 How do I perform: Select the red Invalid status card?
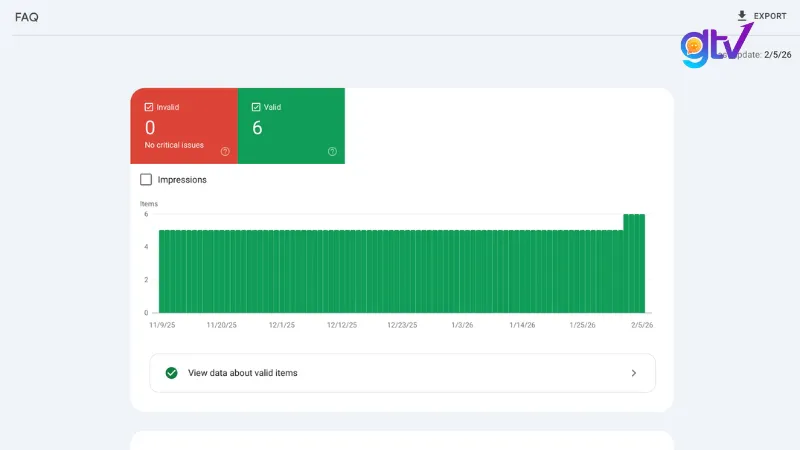click(184, 126)
